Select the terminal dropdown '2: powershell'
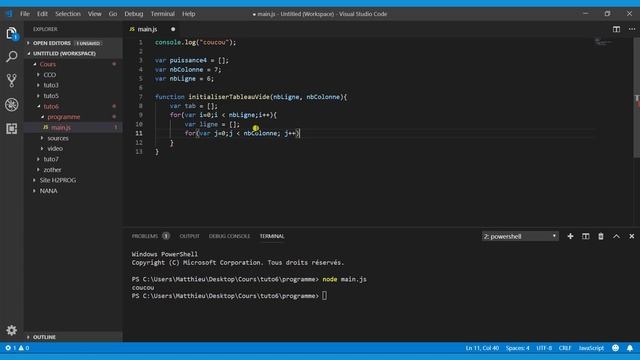 pyautogui.click(x=520, y=236)
